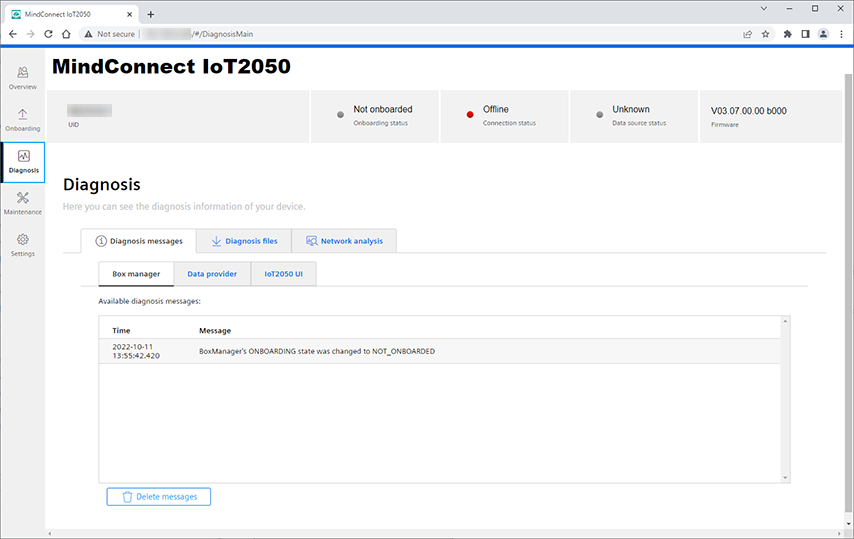Viewport: 854px width, 539px height.
Task: Click firmware version V03.07.00.00 b000
Action: [748, 111]
